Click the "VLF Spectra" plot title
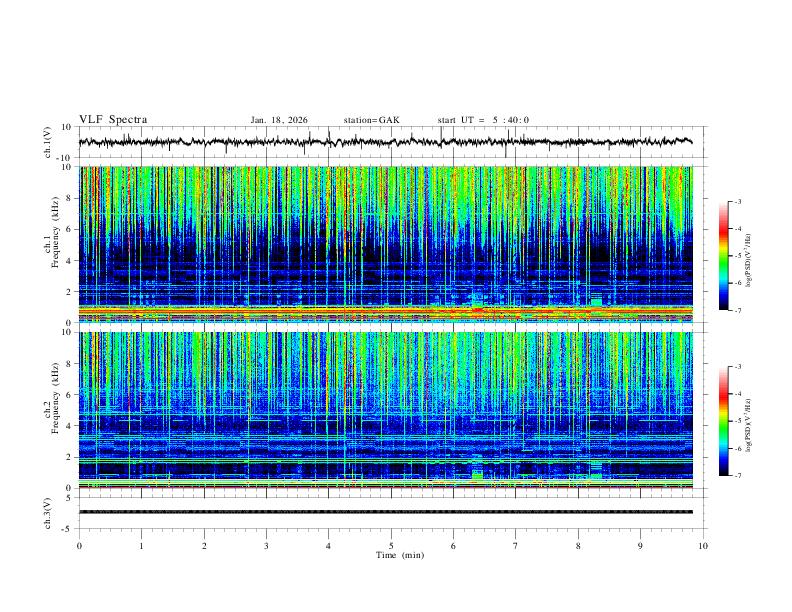The height and width of the screenshot is (612, 792). [113, 119]
